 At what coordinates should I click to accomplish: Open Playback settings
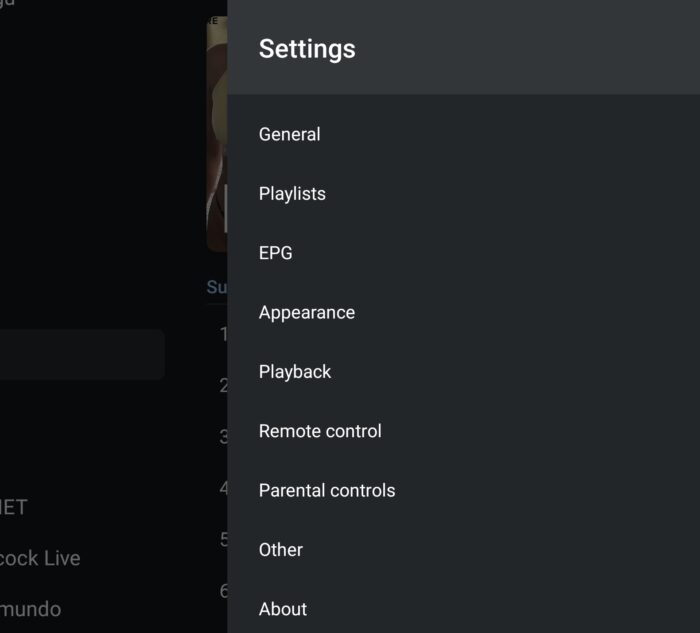coord(295,372)
